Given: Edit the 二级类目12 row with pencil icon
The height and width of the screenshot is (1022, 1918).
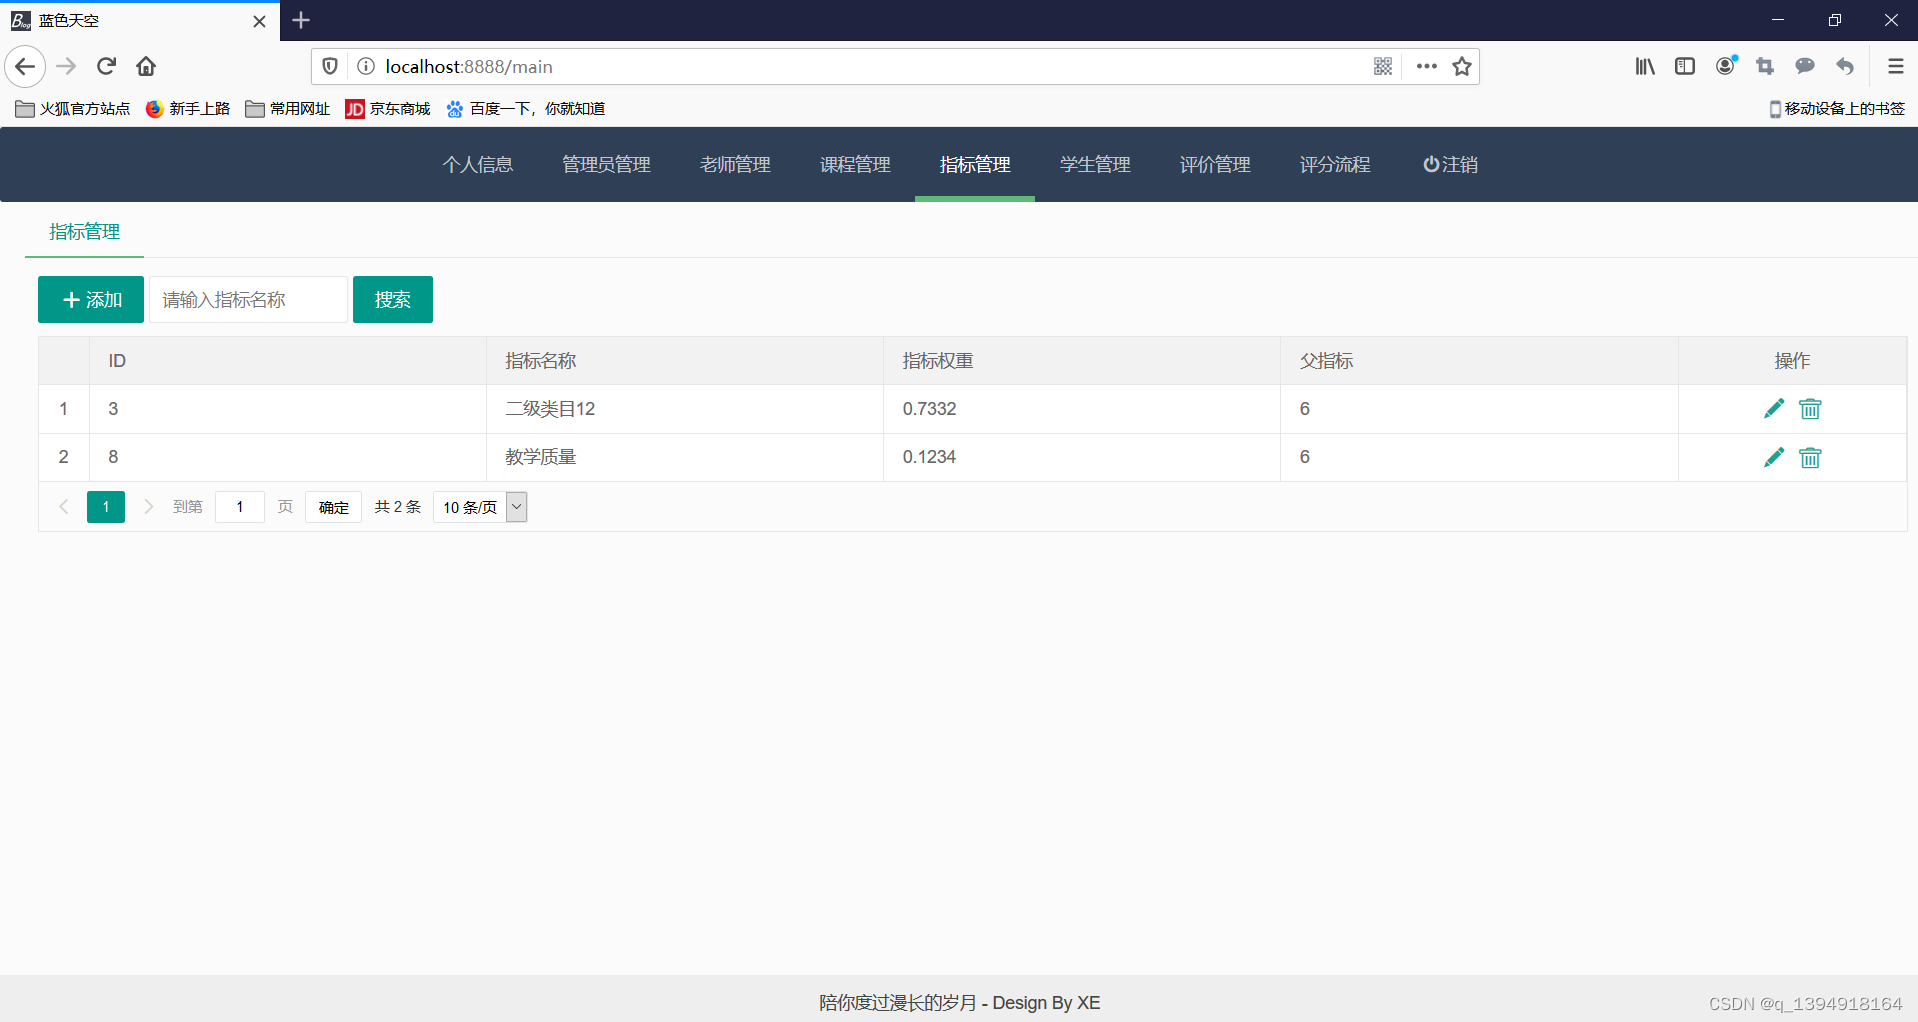Looking at the screenshot, I should click(x=1773, y=408).
